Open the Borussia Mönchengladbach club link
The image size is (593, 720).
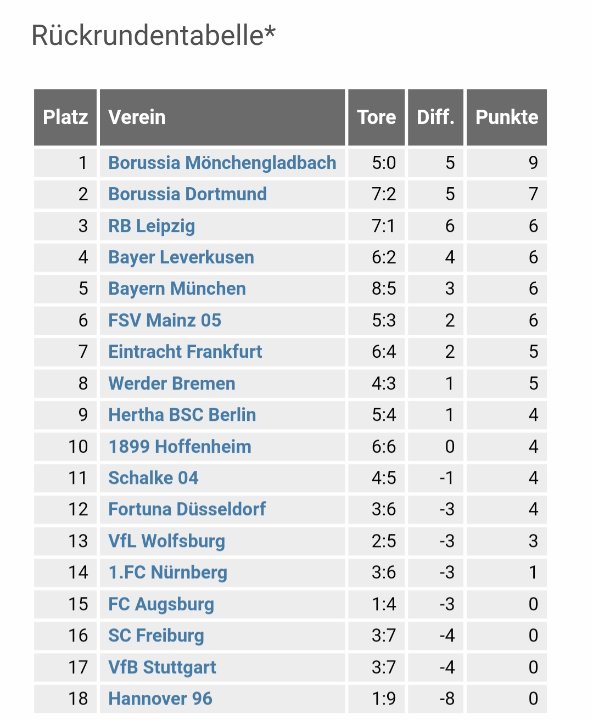point(222,163)
